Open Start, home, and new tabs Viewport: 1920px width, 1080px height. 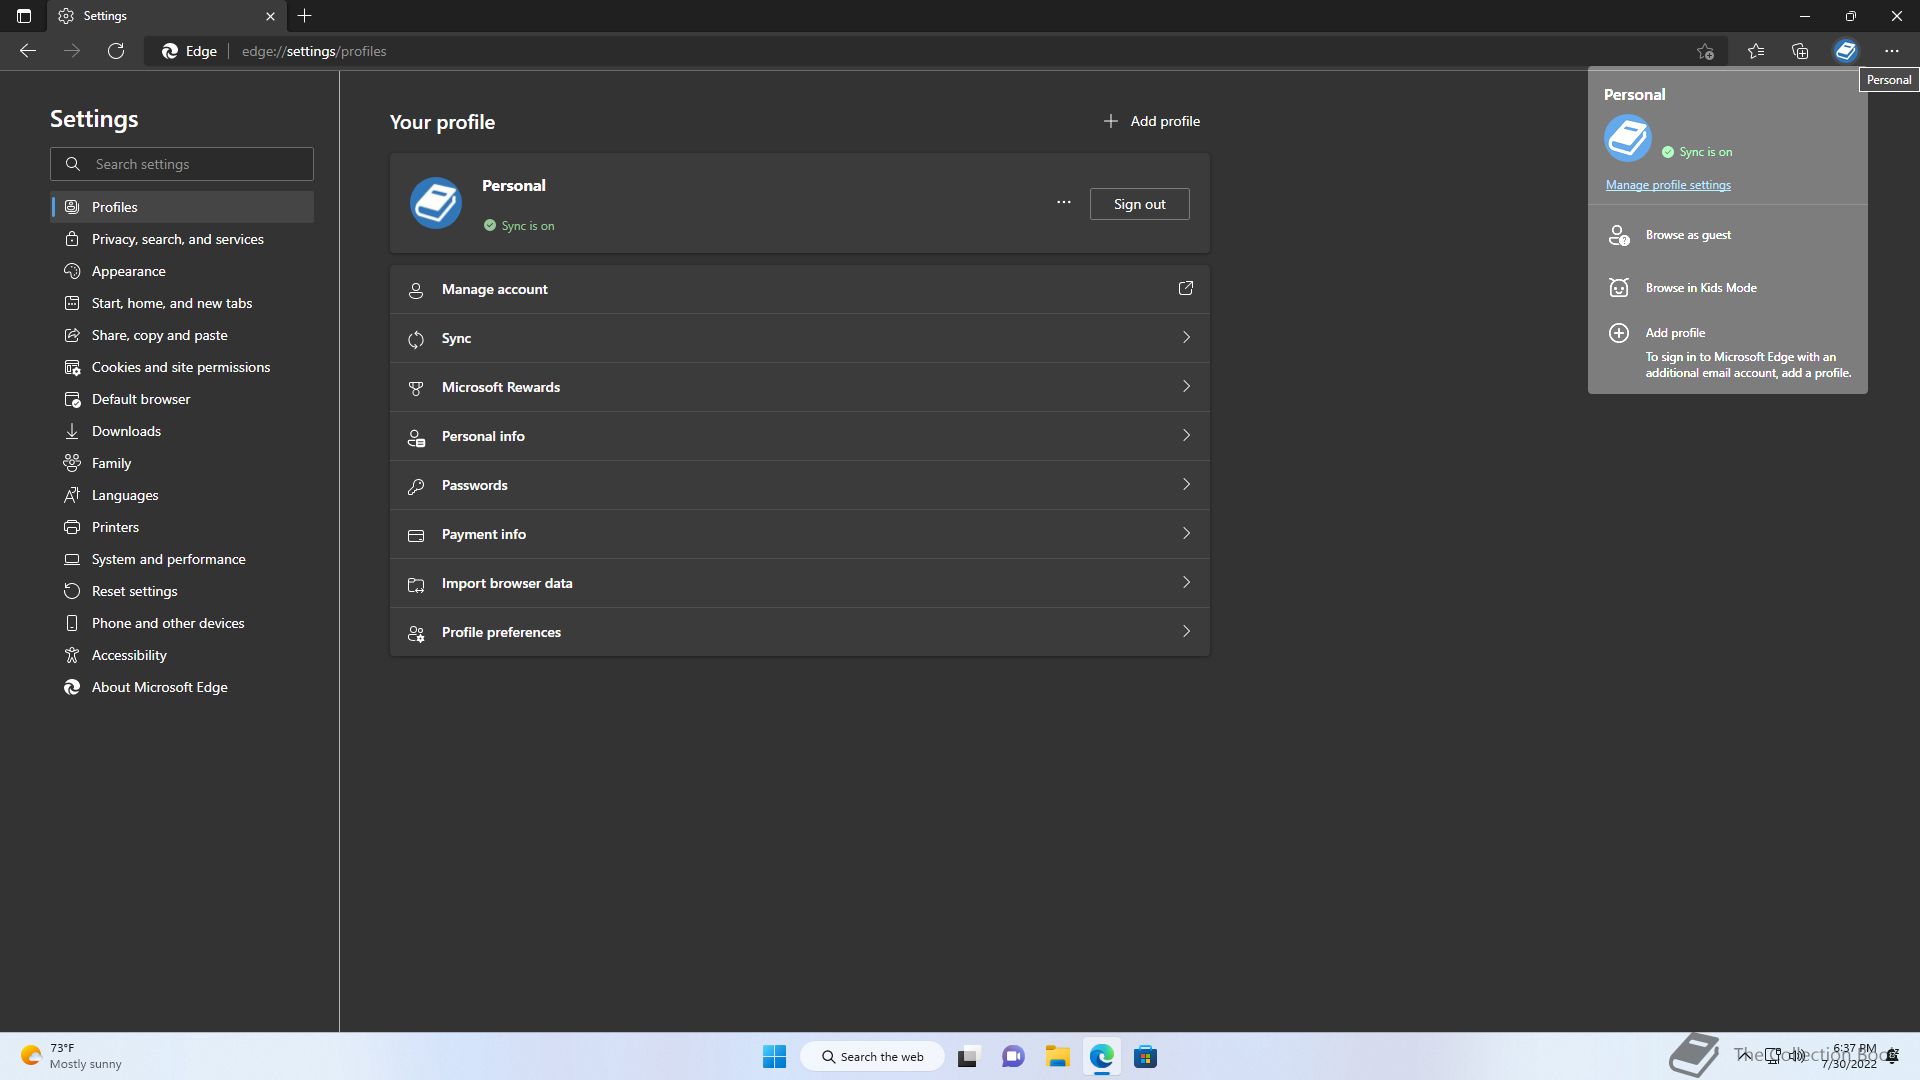click(182, 303)
